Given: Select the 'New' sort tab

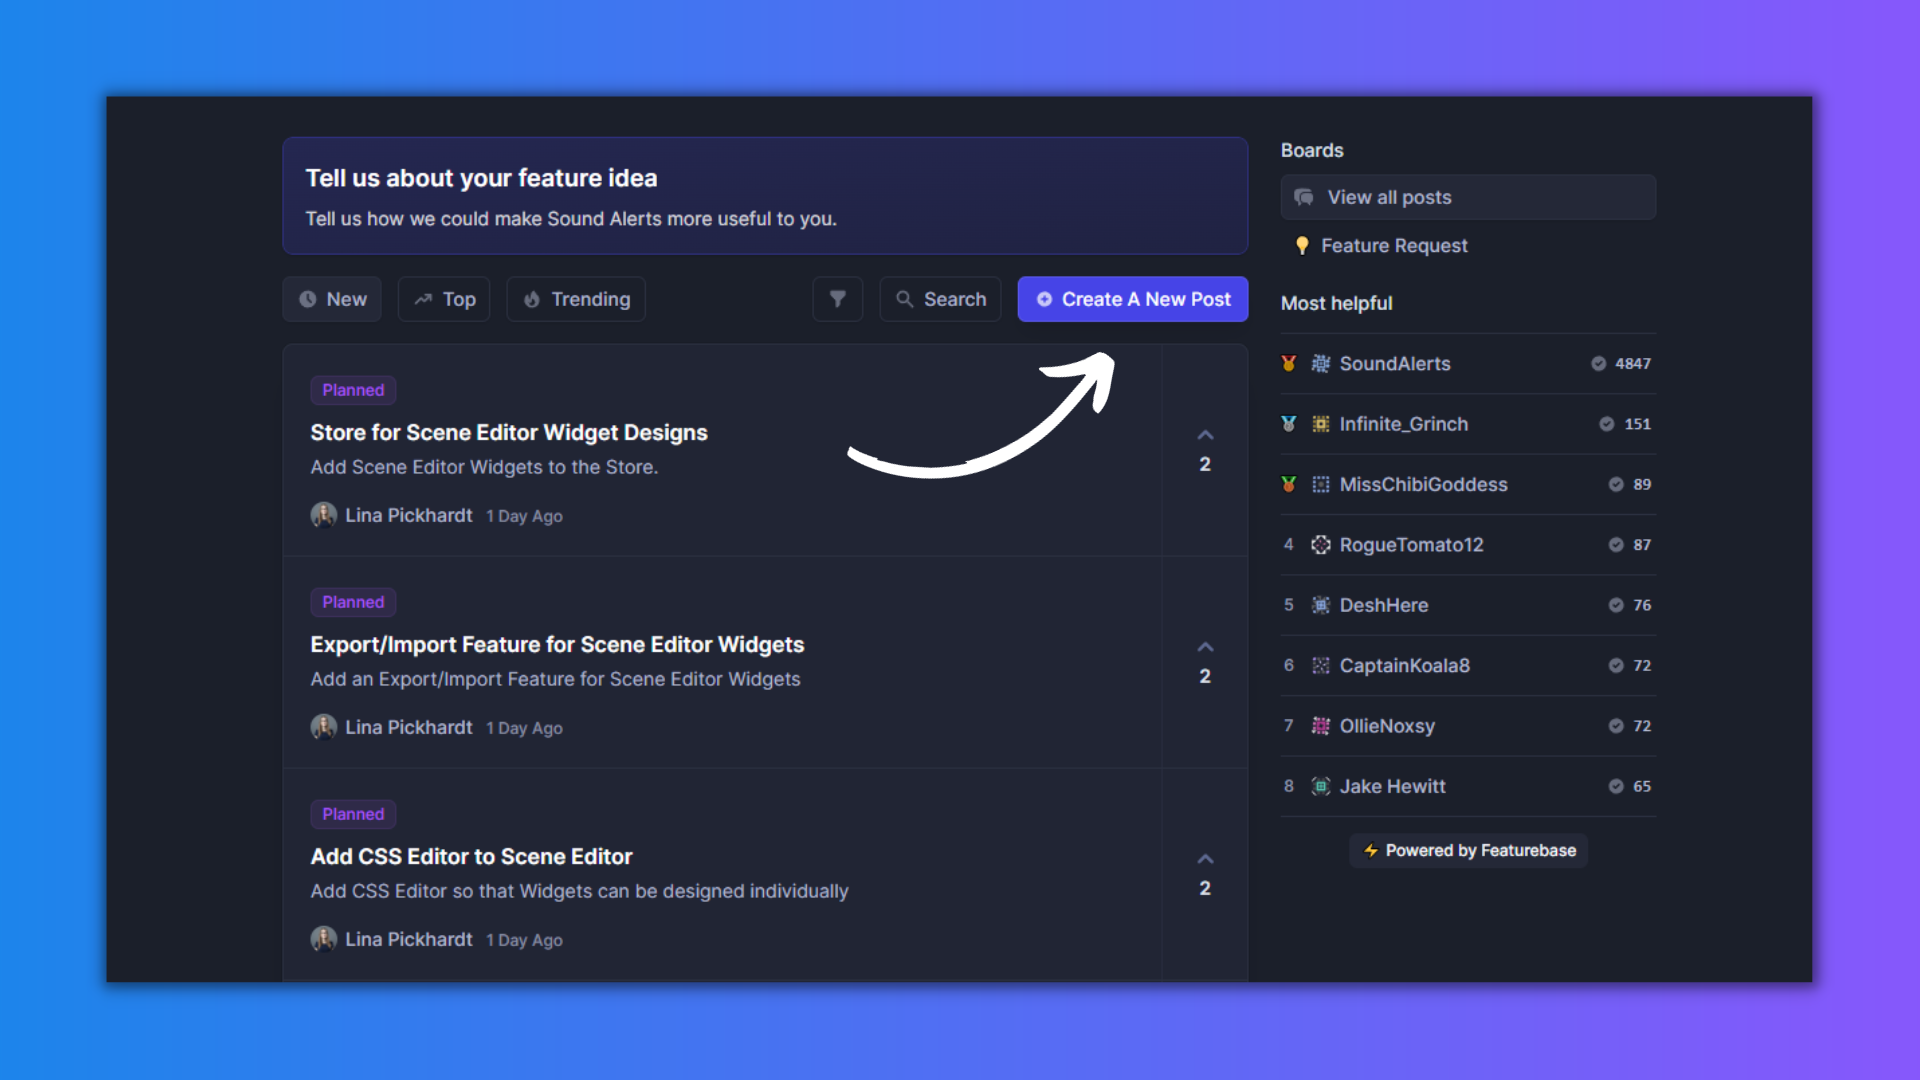Looking at the screenshot, I should click(x=332, y=299).
